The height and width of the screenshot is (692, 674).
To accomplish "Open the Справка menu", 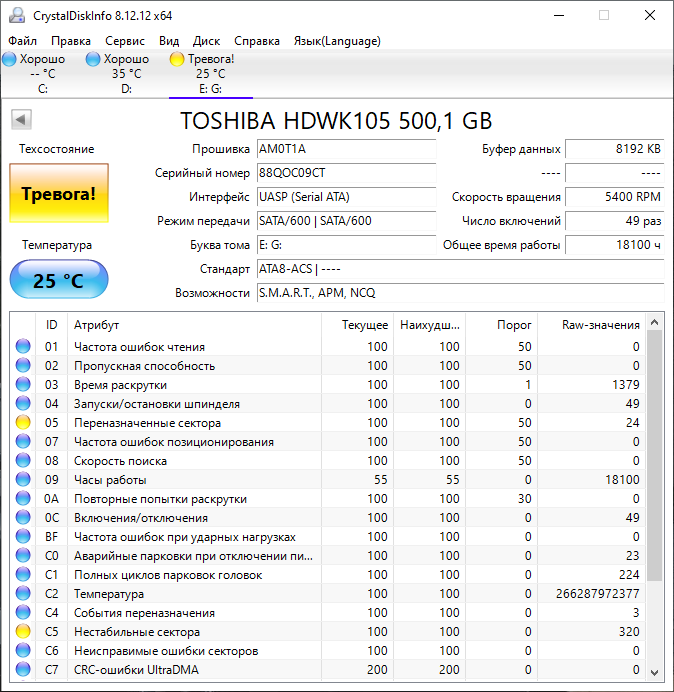I will click(x=256, y=41).
